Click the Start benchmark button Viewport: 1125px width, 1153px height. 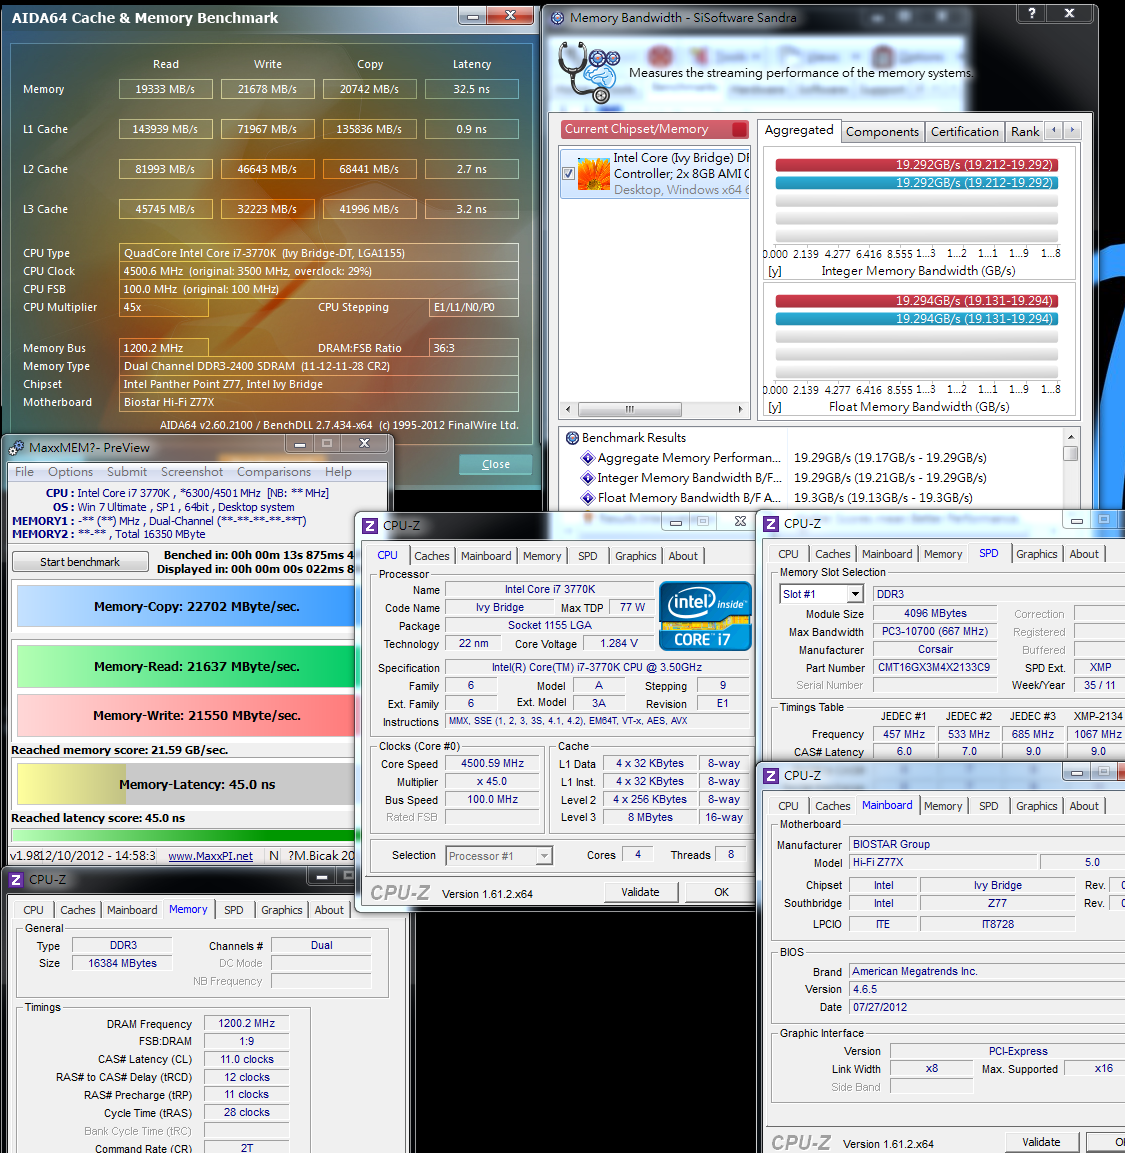80,562
